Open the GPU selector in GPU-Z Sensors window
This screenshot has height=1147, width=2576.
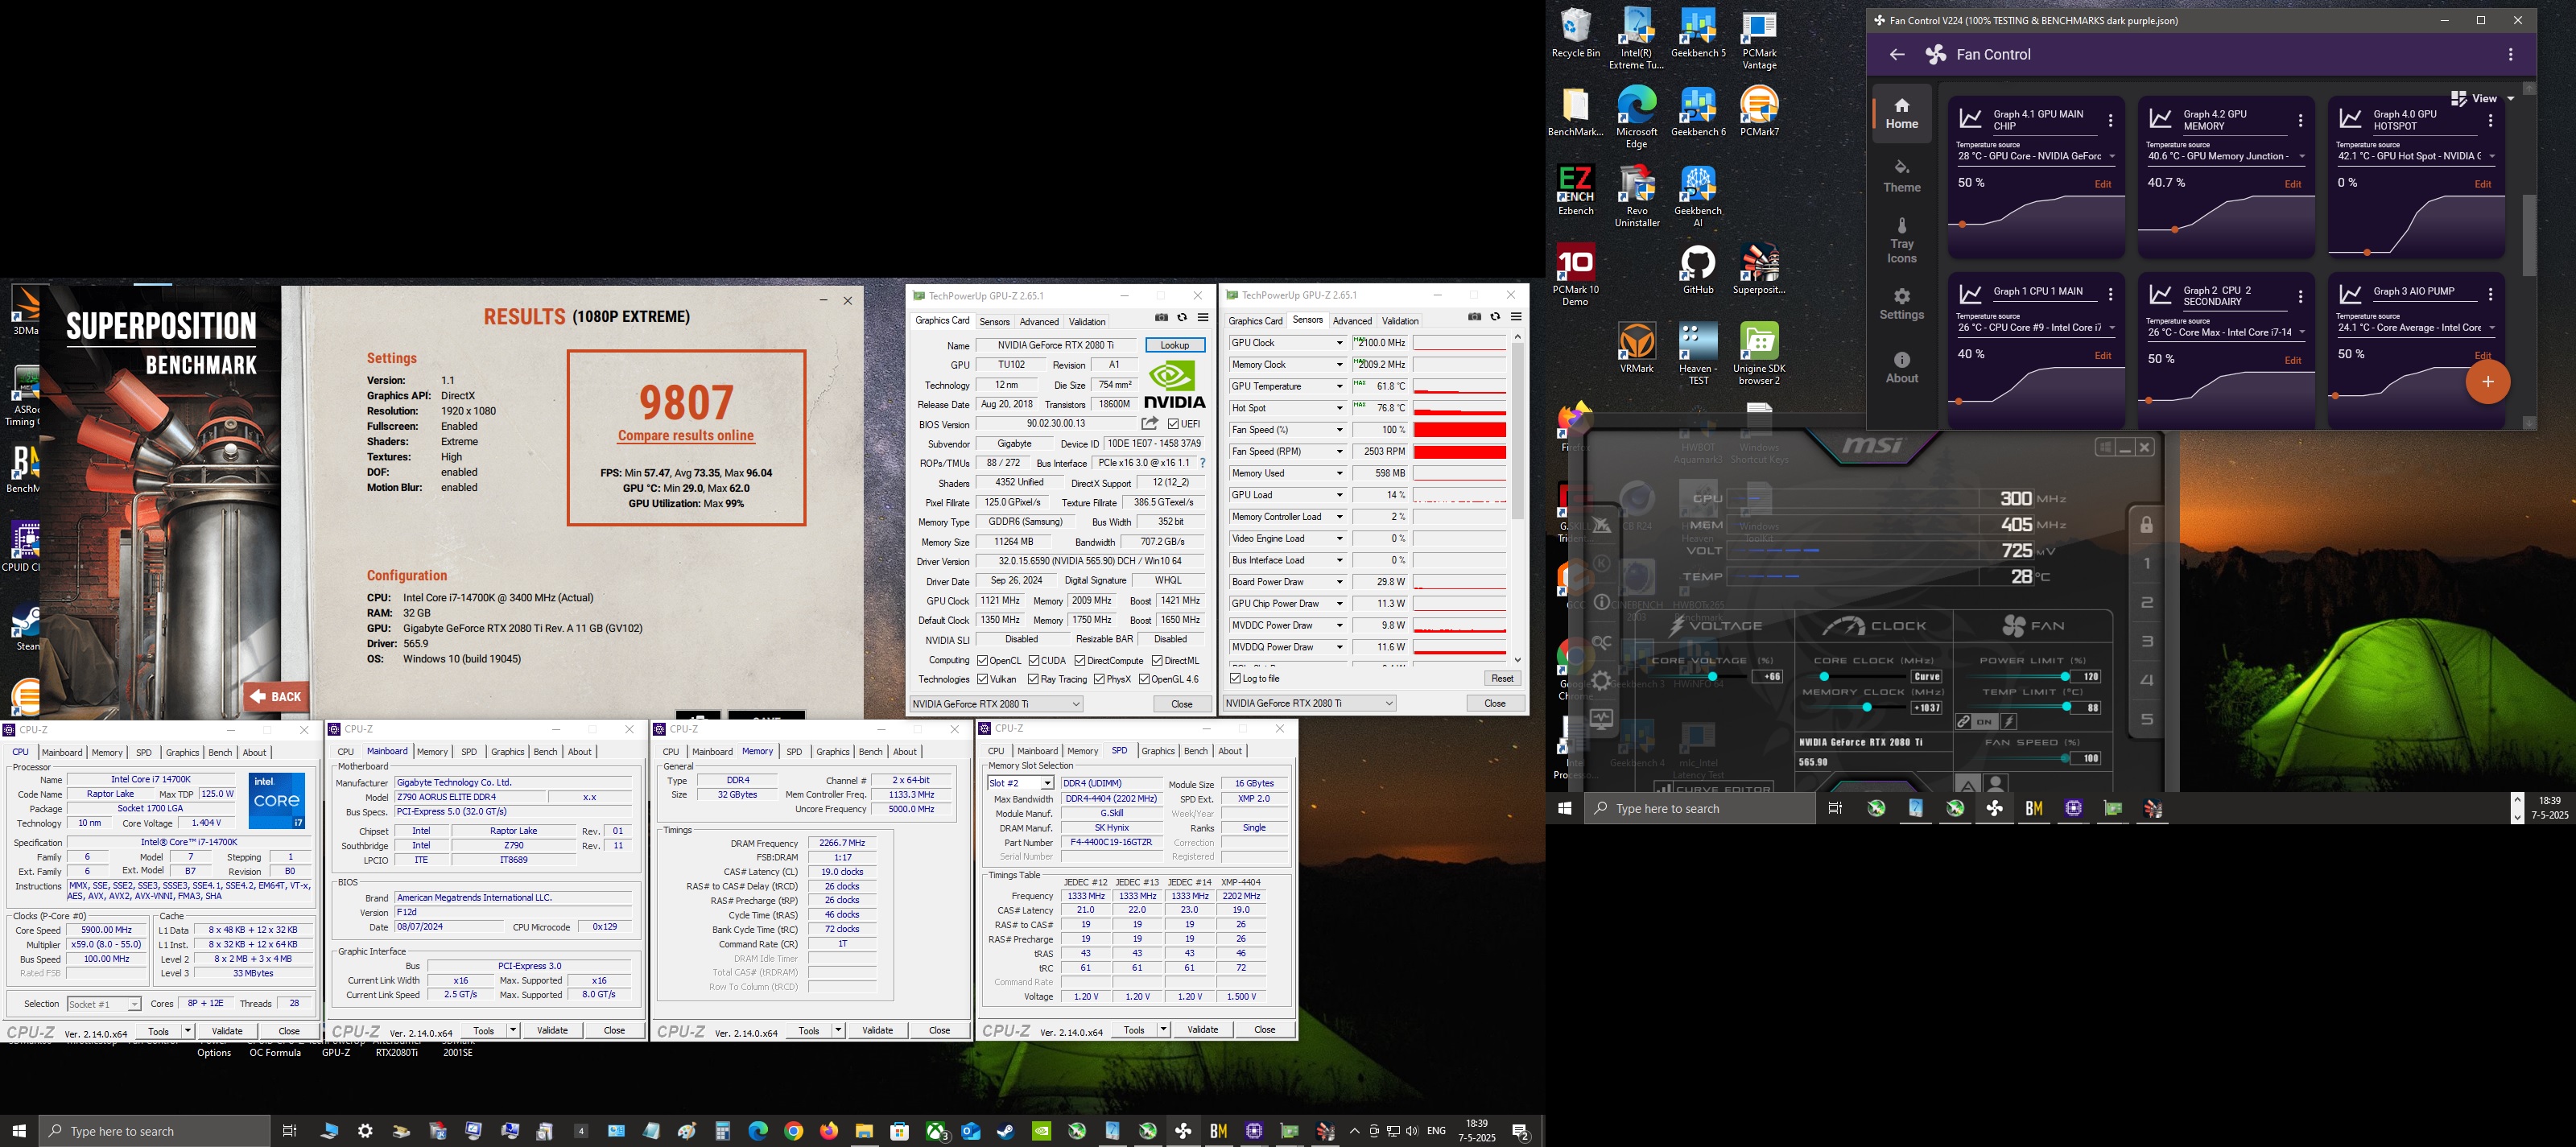1309,703
